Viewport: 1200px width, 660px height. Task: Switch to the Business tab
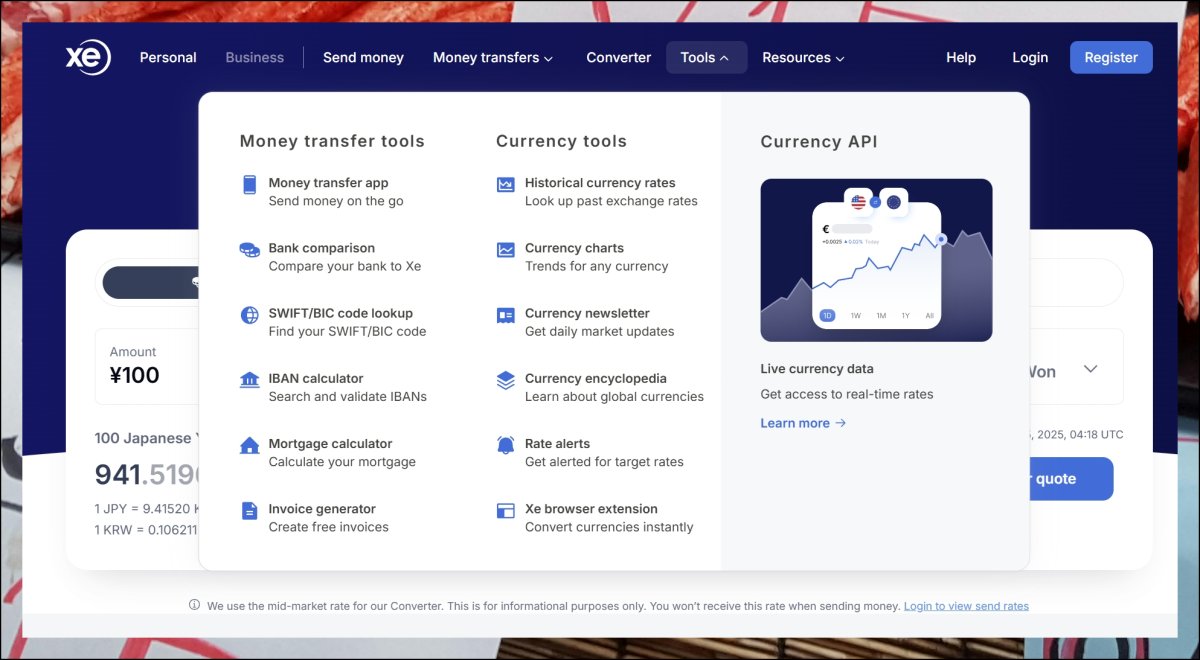(255, 57)
